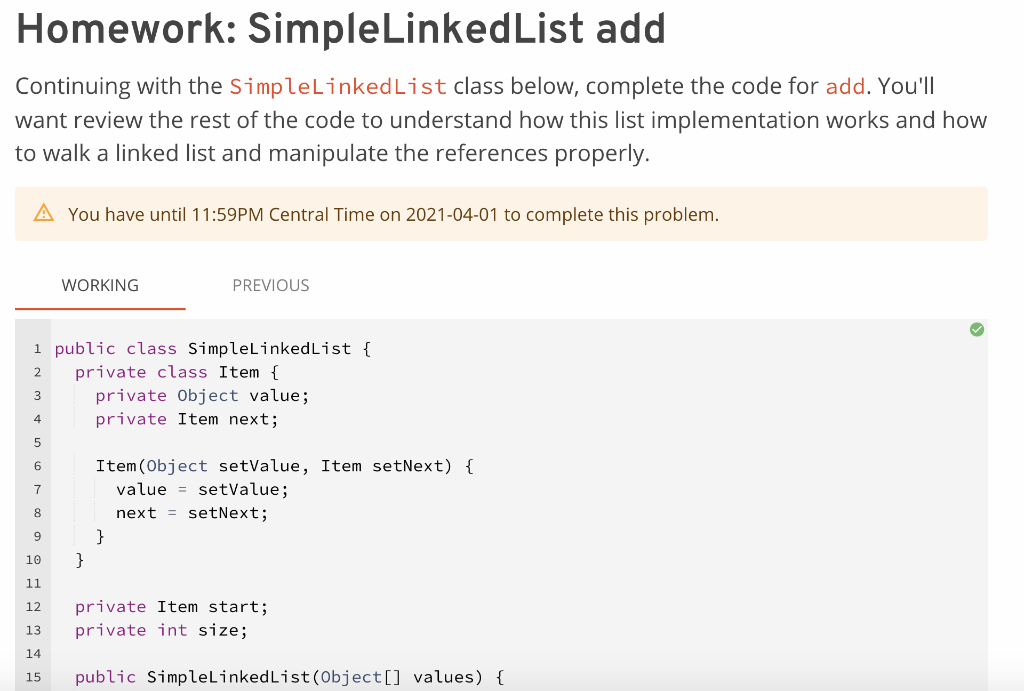Click line number 1 in the code editor
The height and width of the screenshot is (691, 1024).
(37, 348)
